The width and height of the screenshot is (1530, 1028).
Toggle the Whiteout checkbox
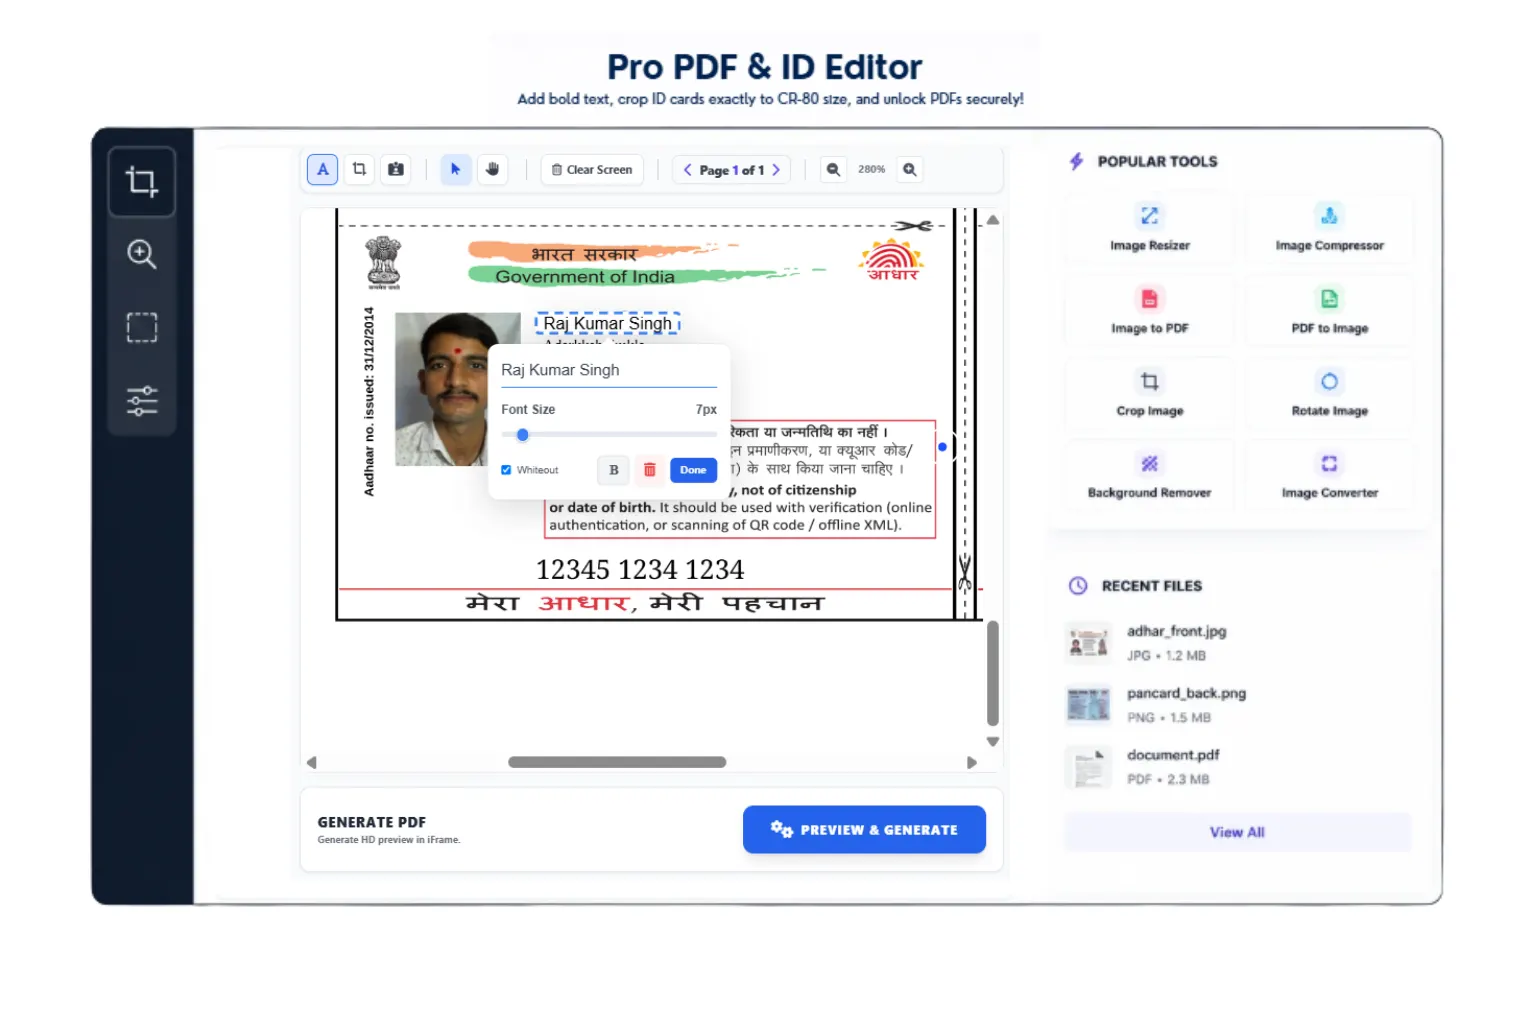[506, 470]
